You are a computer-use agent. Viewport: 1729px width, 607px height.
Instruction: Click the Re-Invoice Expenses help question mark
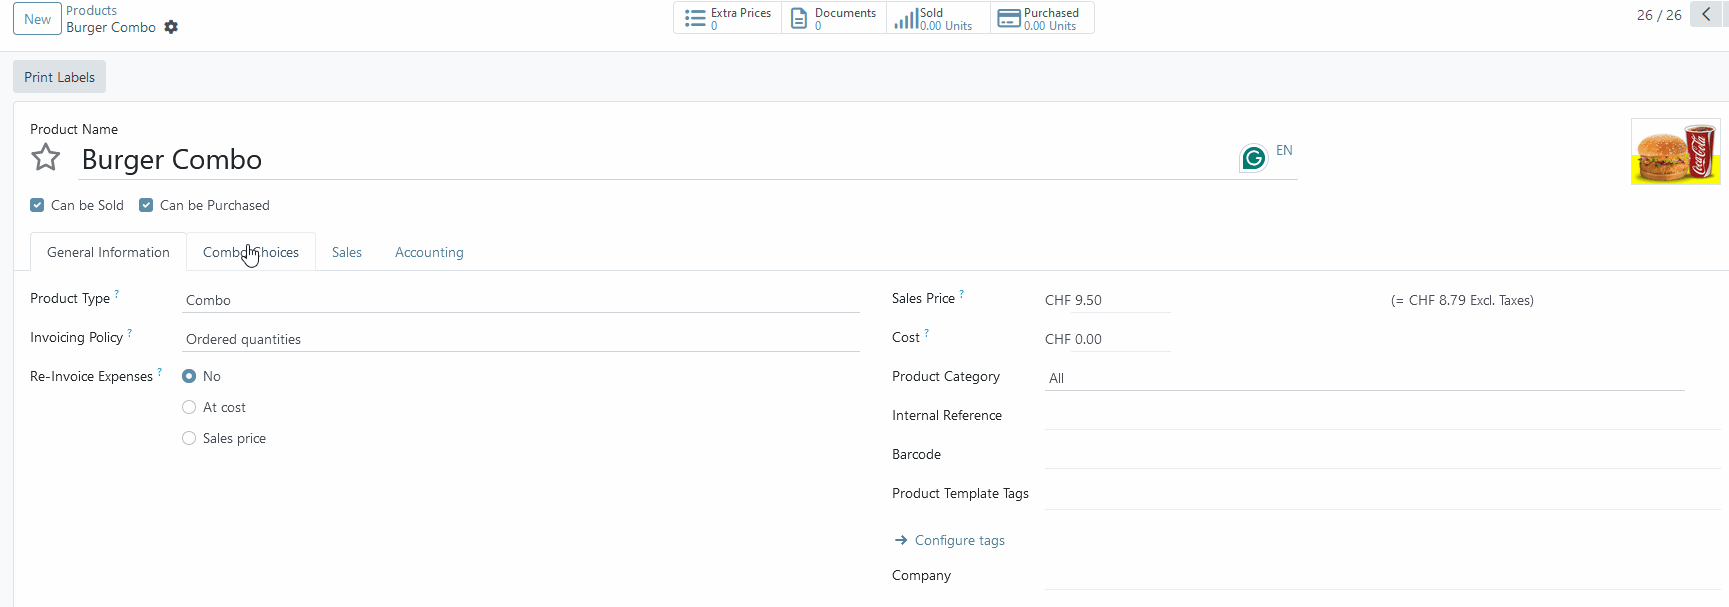tap(160, 372)
